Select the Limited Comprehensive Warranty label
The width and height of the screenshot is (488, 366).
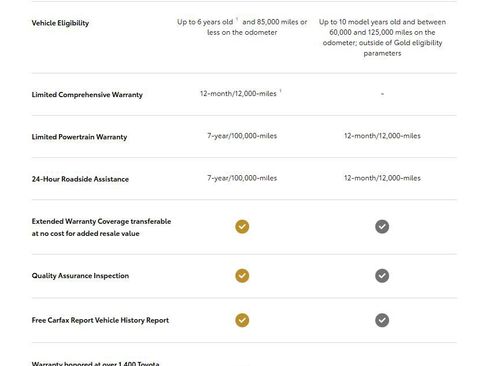(x=87, y=95)
